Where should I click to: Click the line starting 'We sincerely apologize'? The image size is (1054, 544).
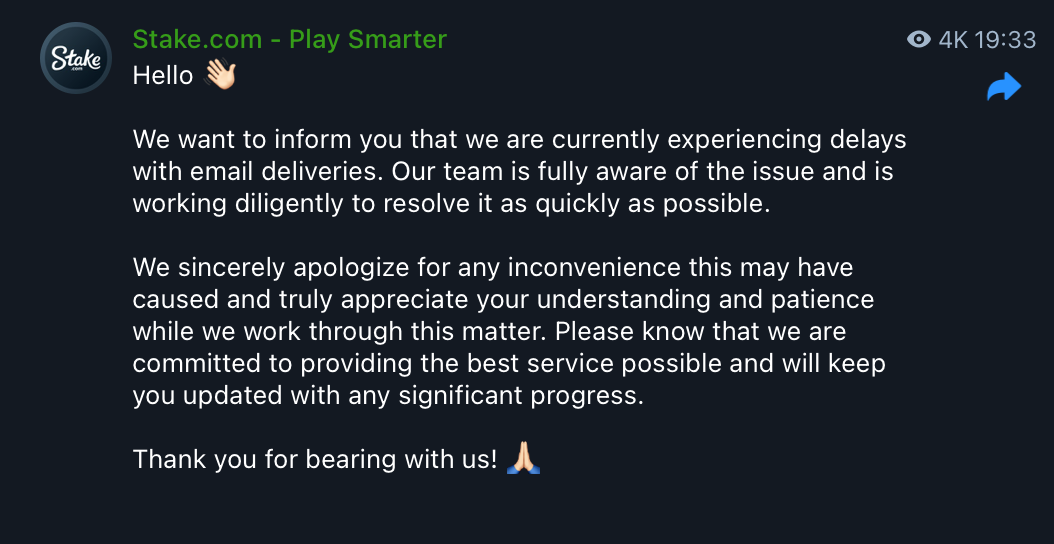click(492, 268)
